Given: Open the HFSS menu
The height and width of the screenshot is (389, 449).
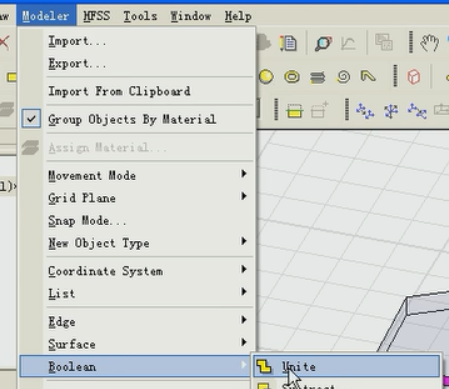Looking at the screenshot, I should [96, 16].
